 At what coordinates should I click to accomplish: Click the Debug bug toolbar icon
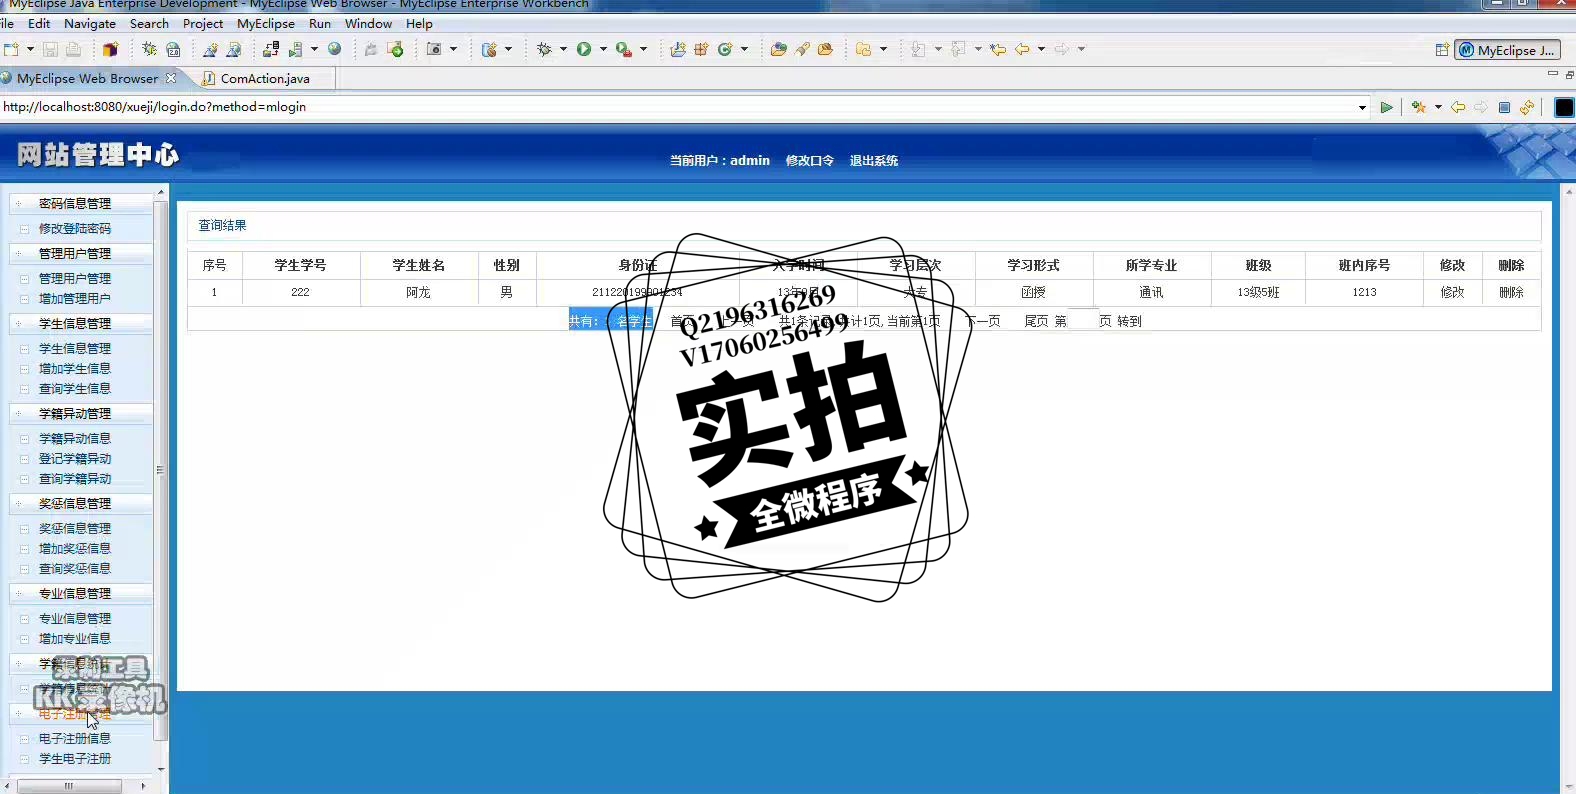tap(544, 49)
